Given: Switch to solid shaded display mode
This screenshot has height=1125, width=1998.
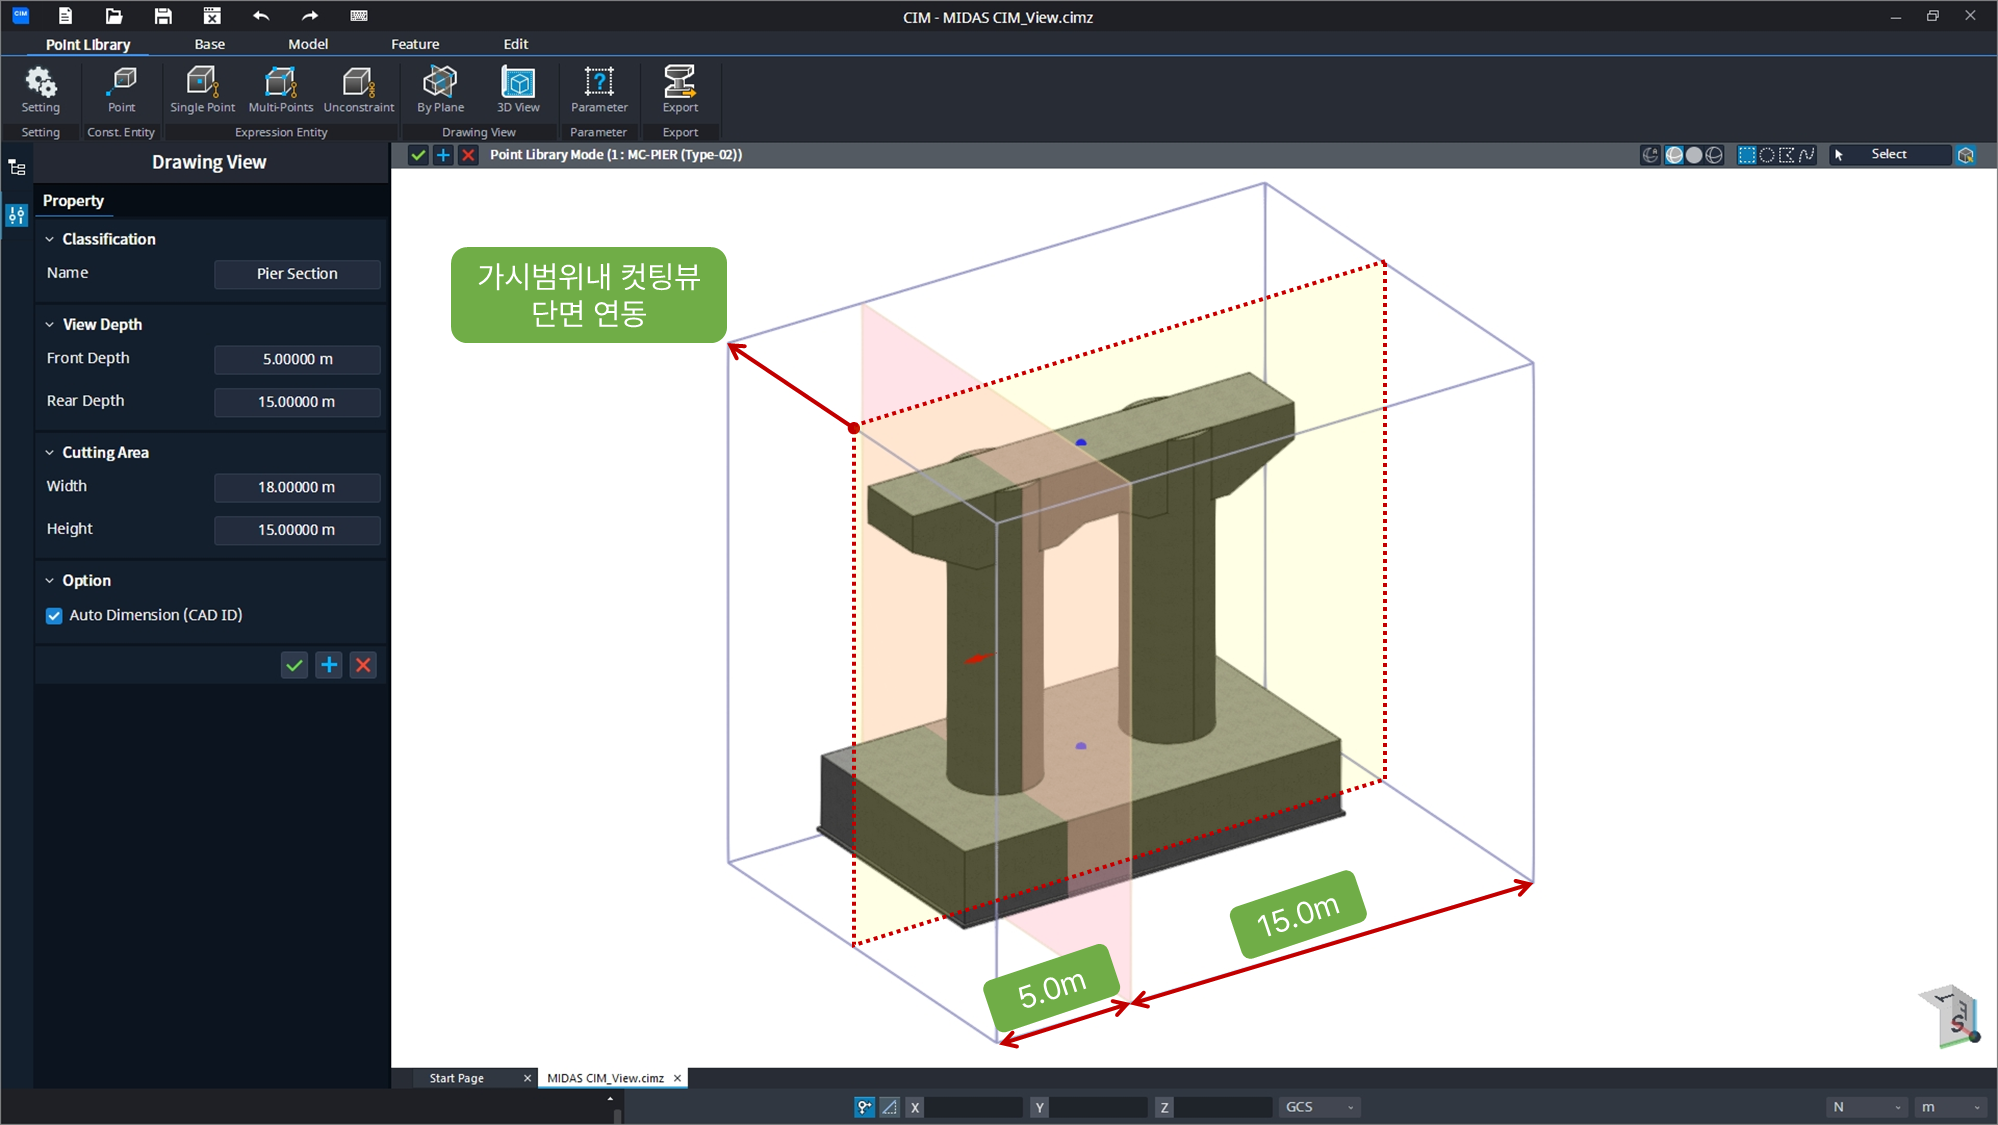Looking at the screenshot, I should click(x=1694, y=155).
